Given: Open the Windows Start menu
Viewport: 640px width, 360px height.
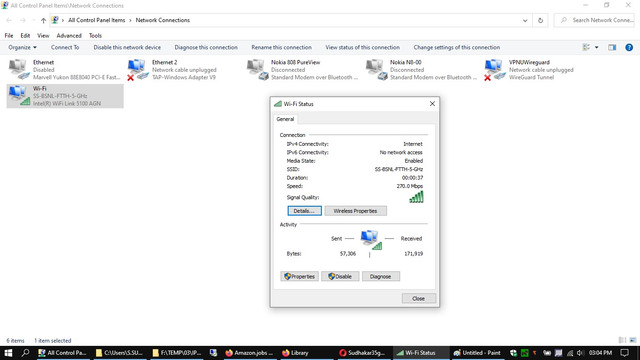Looking at the screenshot, I should point(8,353).
